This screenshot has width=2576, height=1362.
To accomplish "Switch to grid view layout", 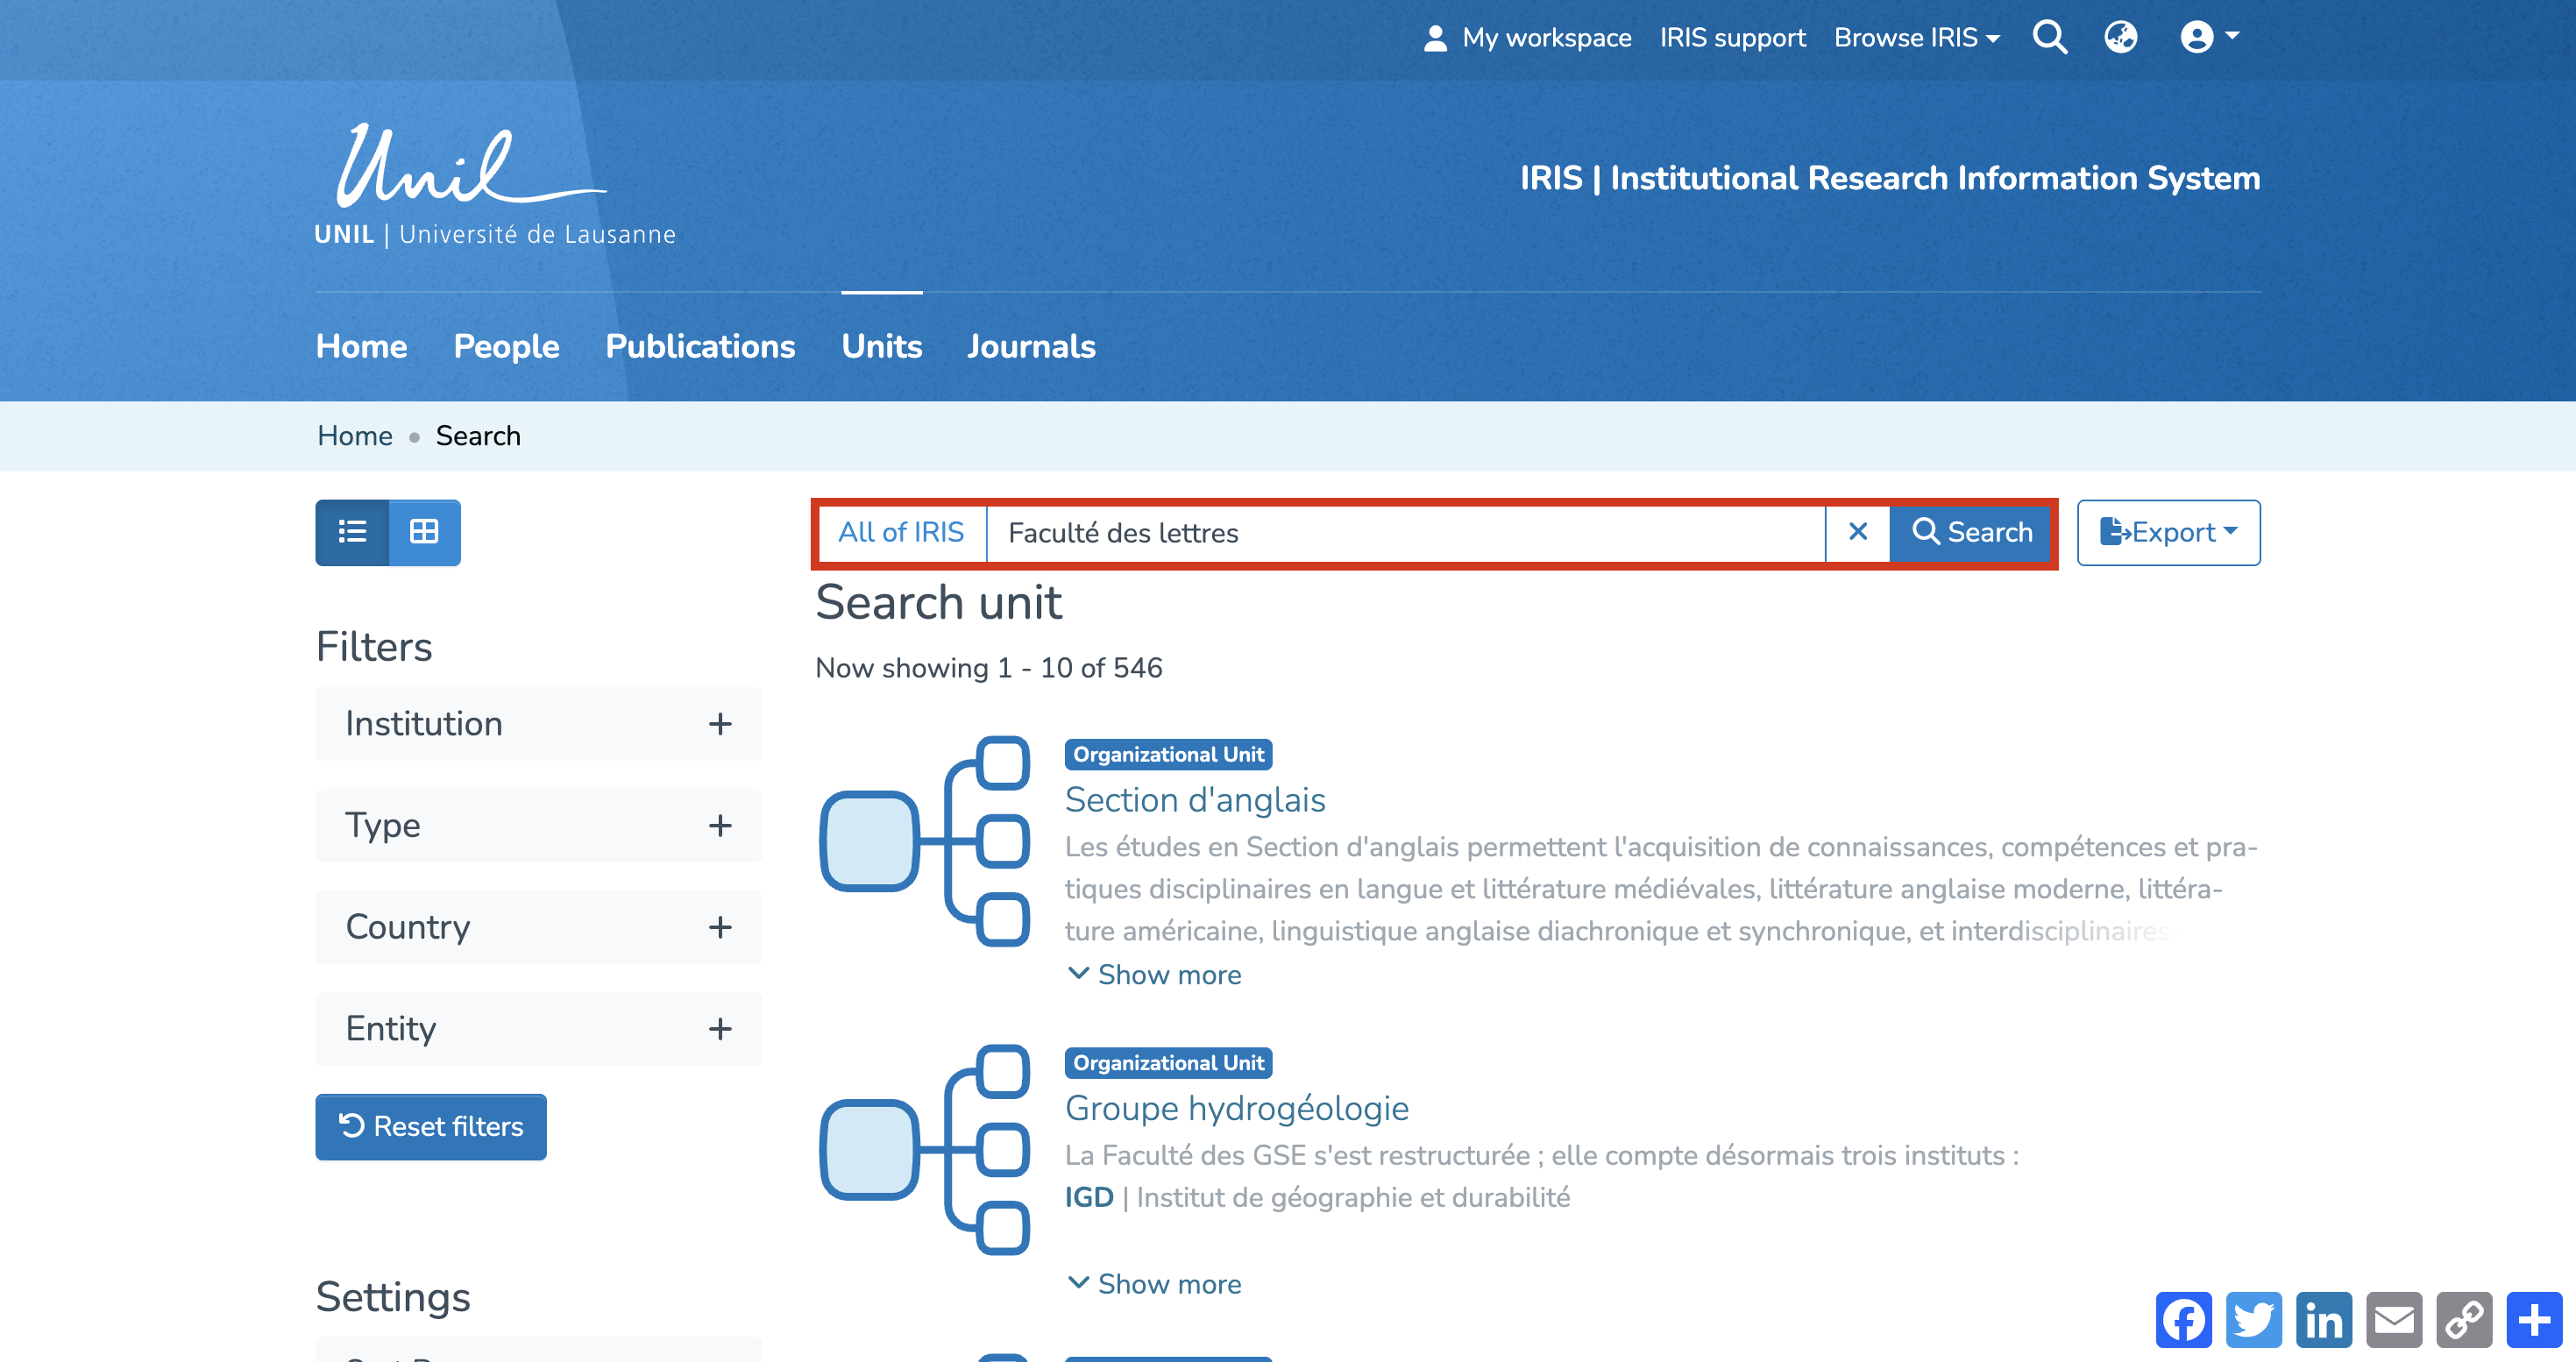I will coord(424,532).
